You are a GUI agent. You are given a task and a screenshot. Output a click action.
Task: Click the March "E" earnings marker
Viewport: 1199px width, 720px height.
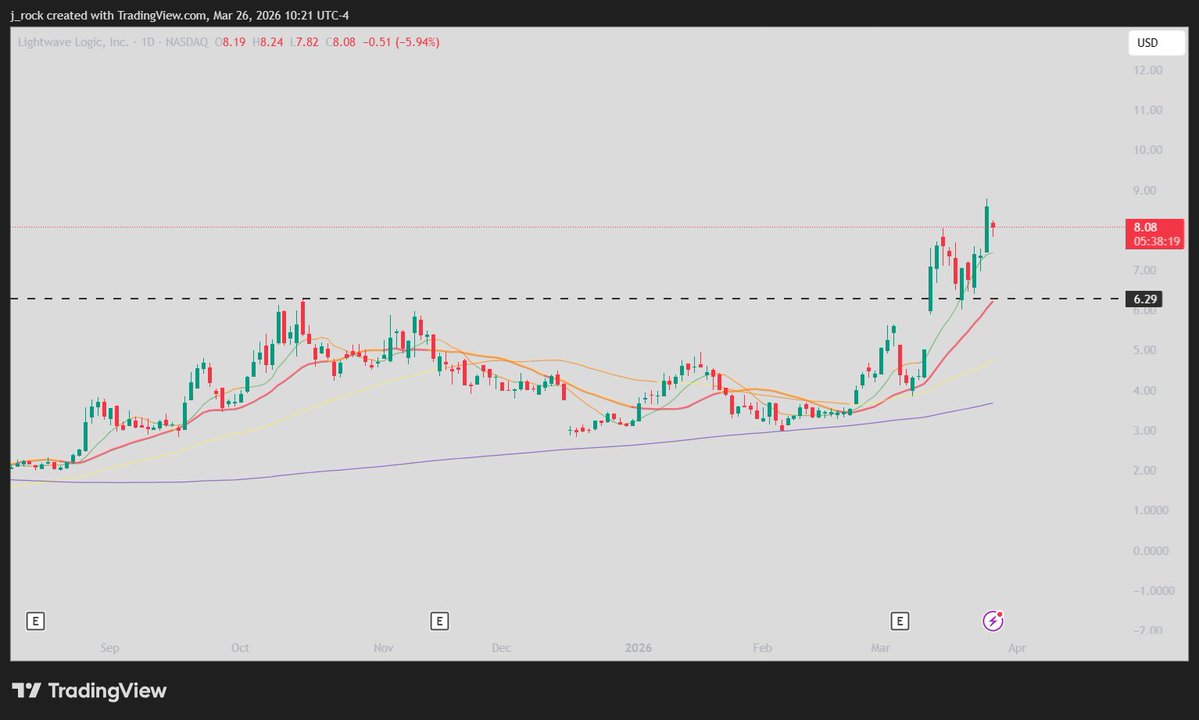point(899,621)
